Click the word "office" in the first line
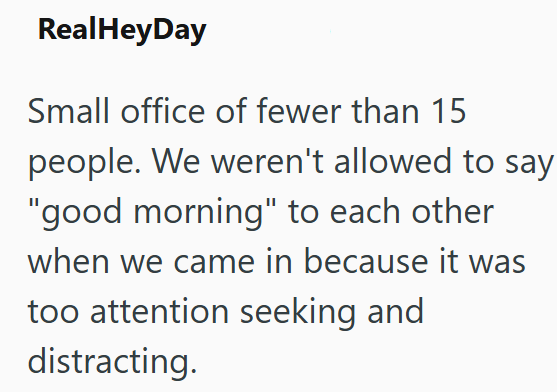The image size is (557, 392). tap(163, 111)
